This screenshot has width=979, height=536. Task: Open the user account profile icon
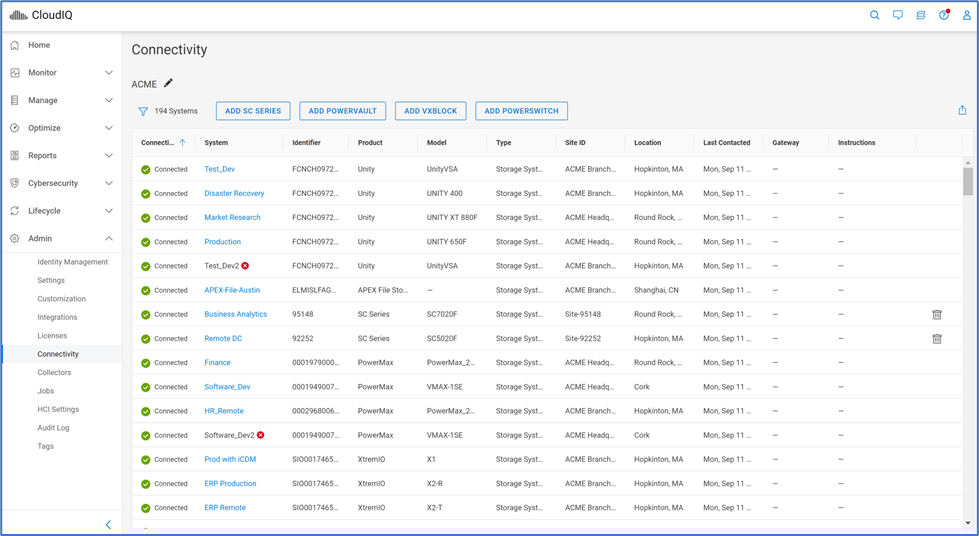pos(966,15)
